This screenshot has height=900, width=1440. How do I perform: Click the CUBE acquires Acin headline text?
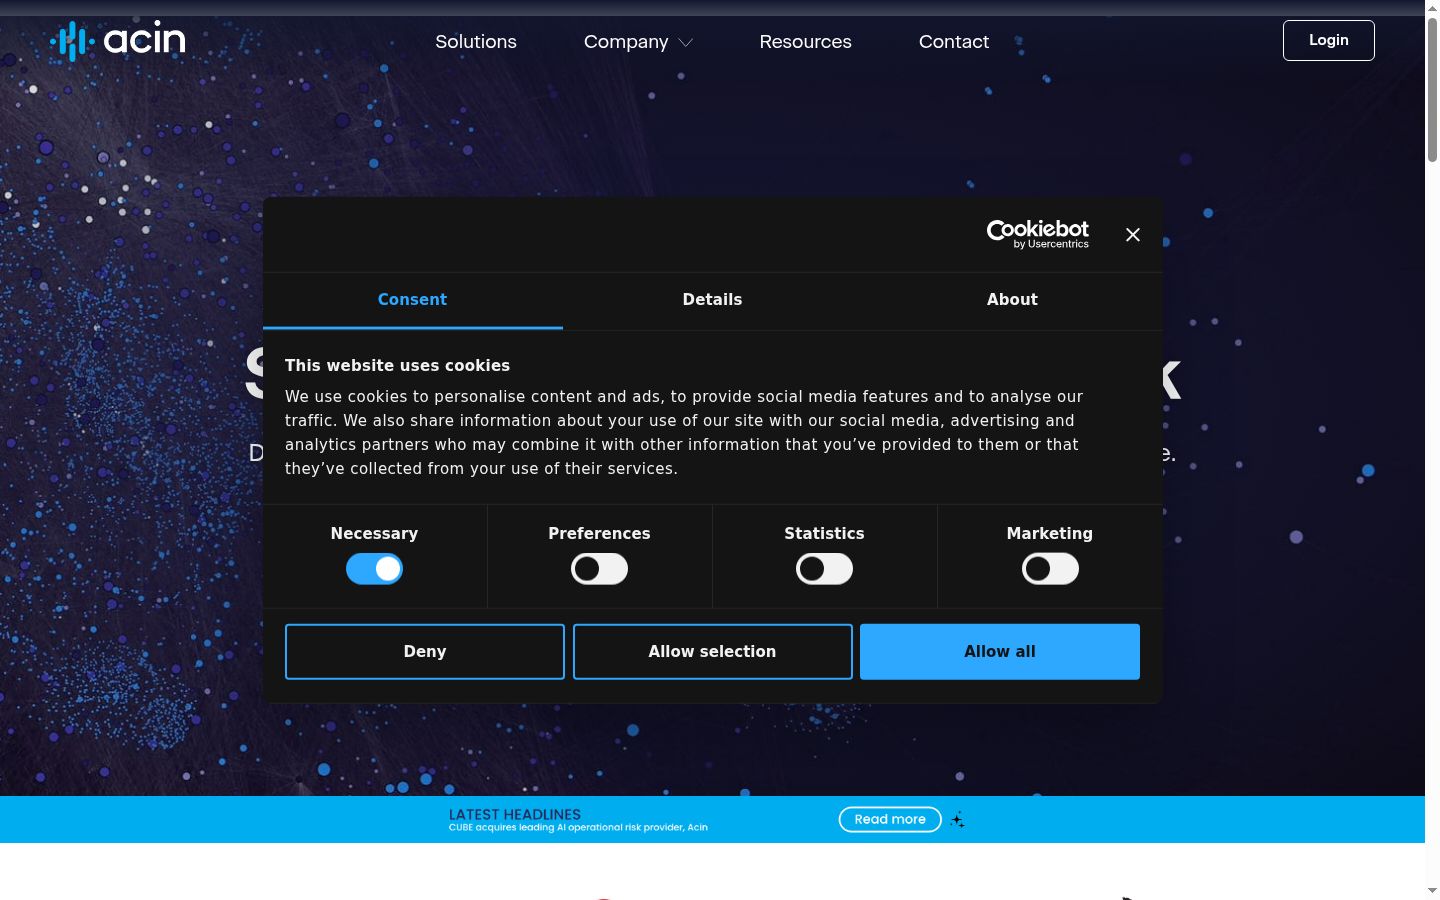tap(578, 828)
